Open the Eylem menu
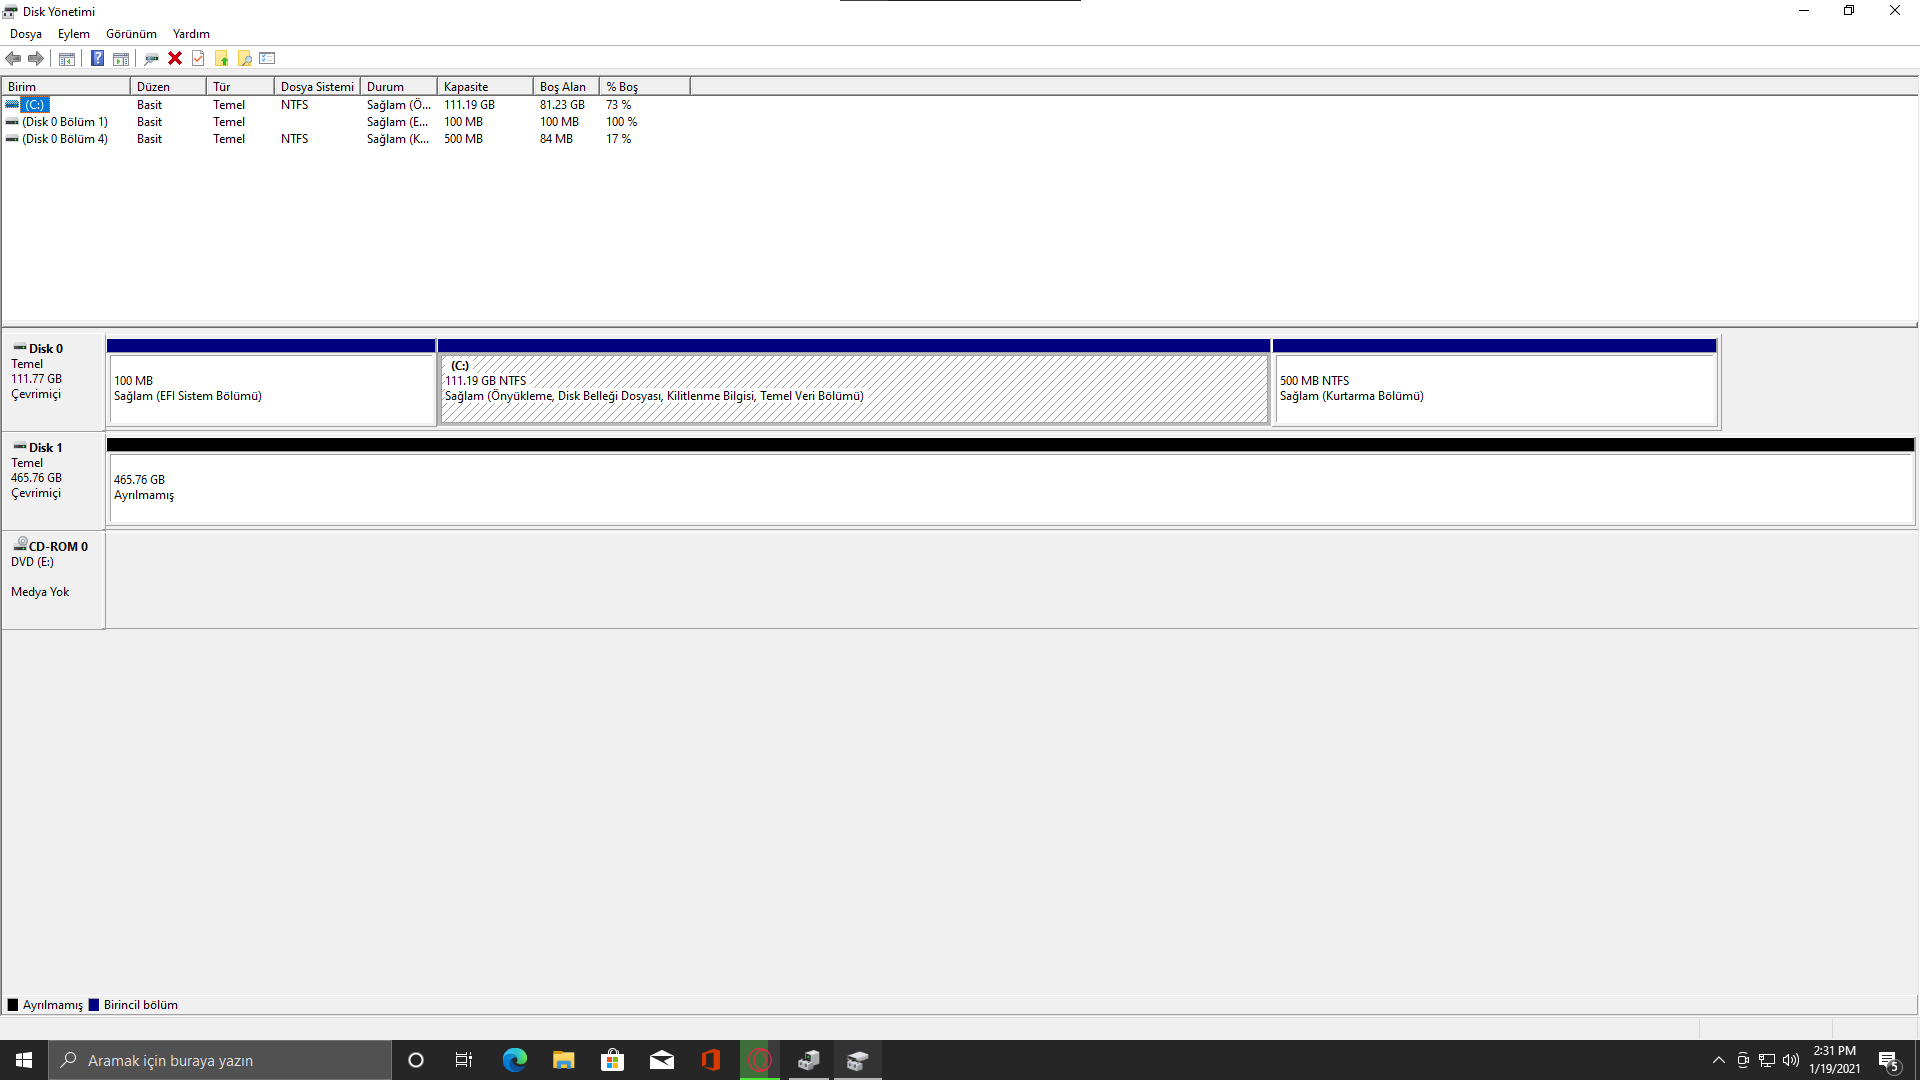 tap(73, 34)
